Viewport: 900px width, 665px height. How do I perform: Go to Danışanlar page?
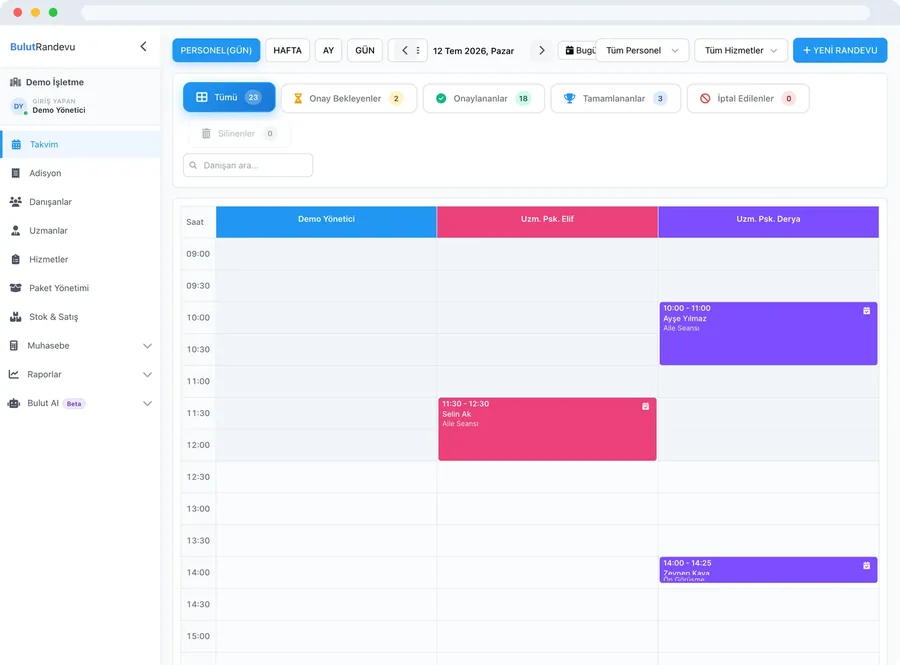pyautogui.click(x=80, y=201)
